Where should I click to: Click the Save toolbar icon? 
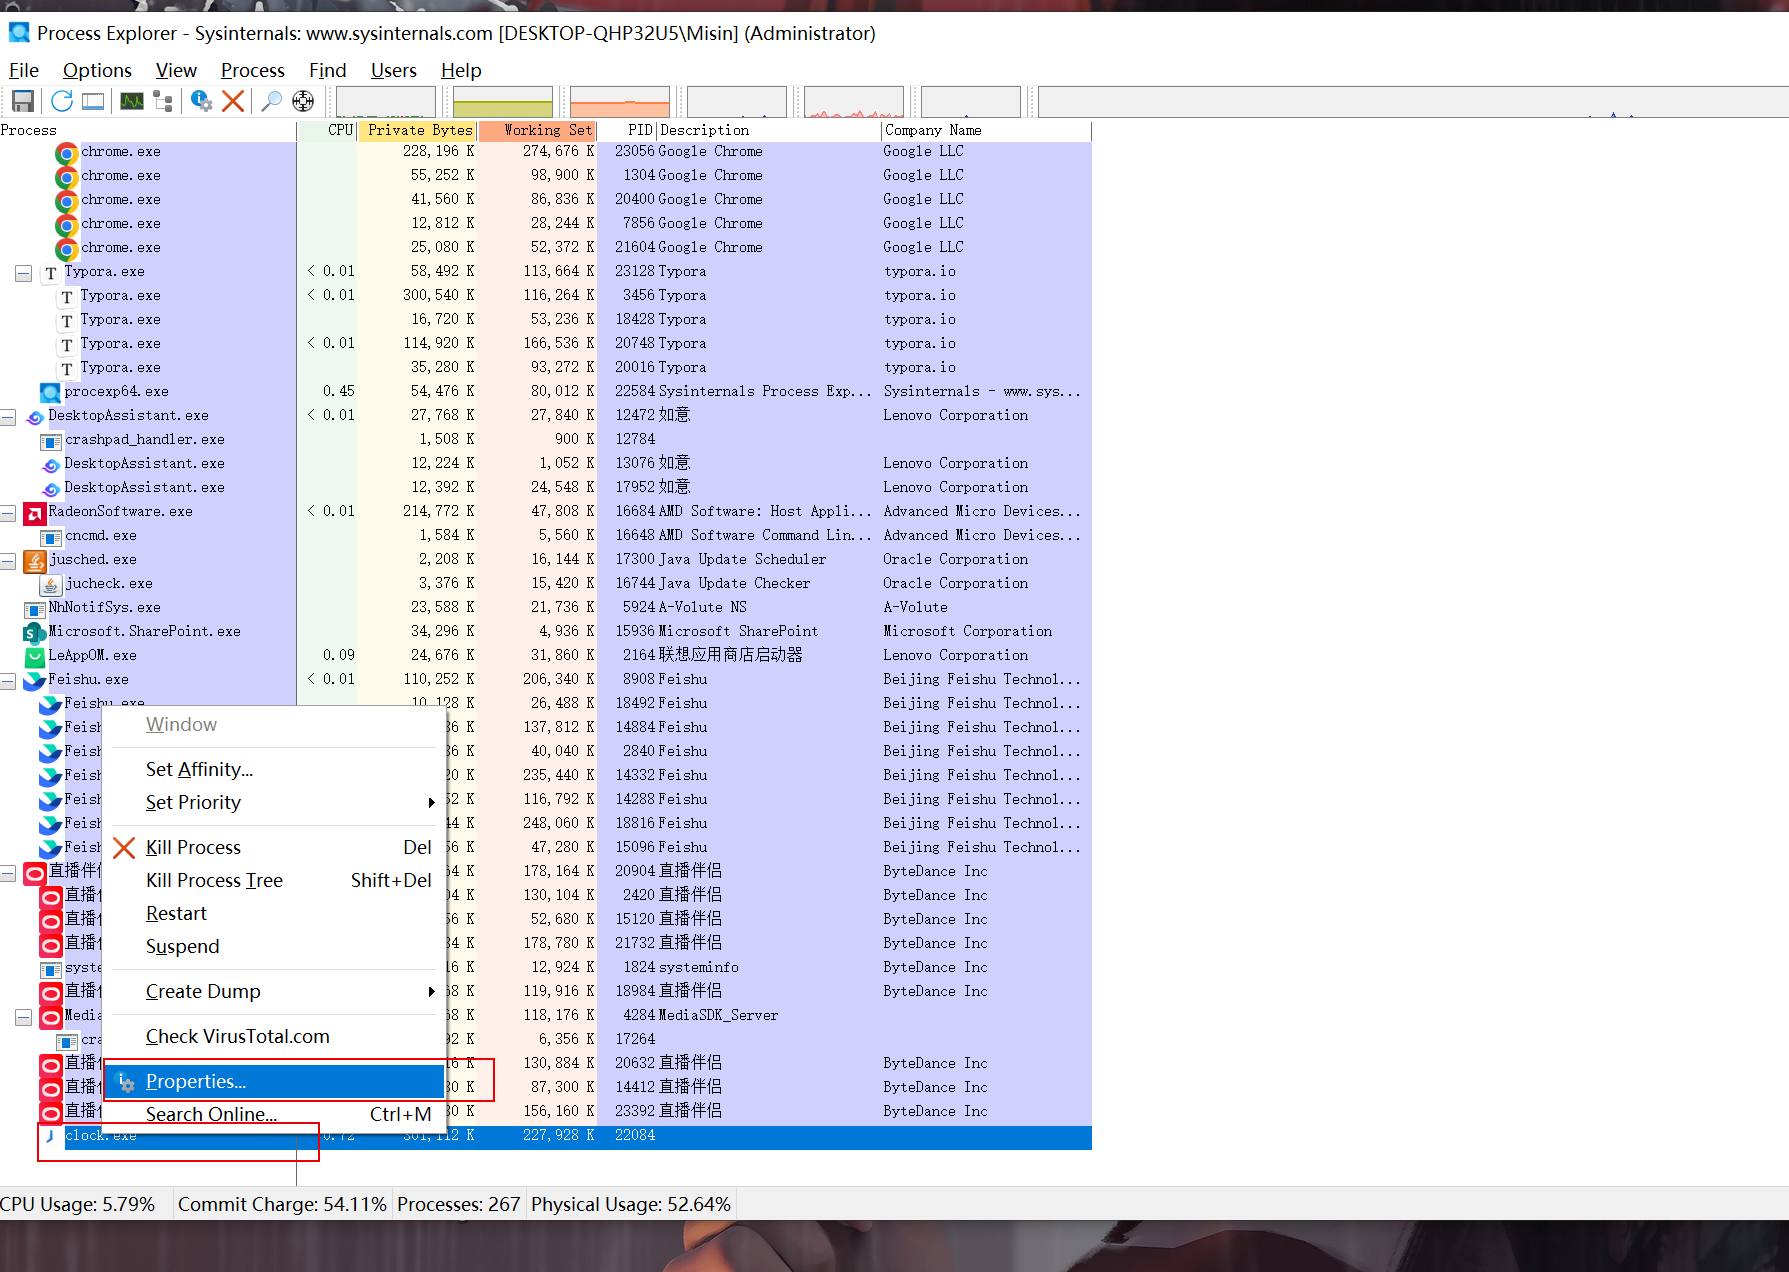pos(23,101)
